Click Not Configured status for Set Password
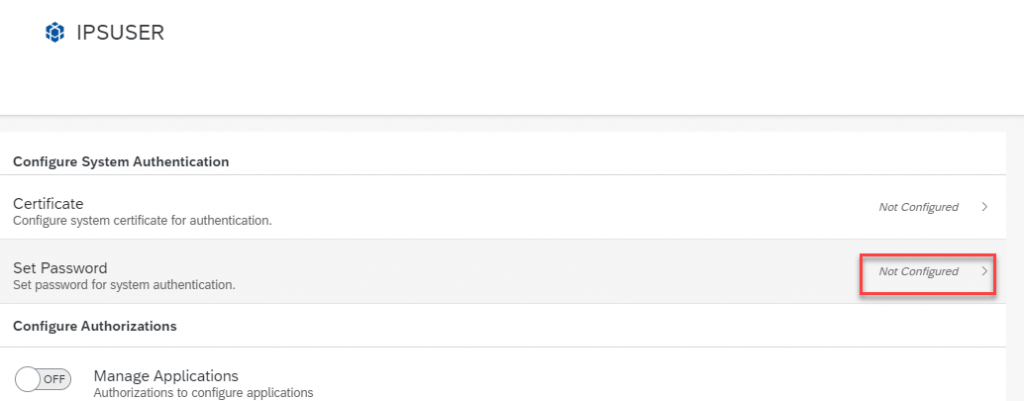Screen dimensions: 1024x401 click(918, 271)
